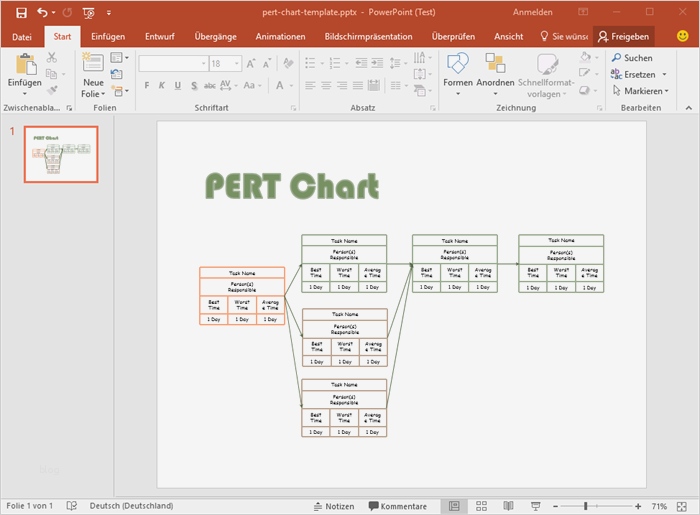Toggle the Kommentare comments pane
This screenshot has width=700, height=515.
398,506
